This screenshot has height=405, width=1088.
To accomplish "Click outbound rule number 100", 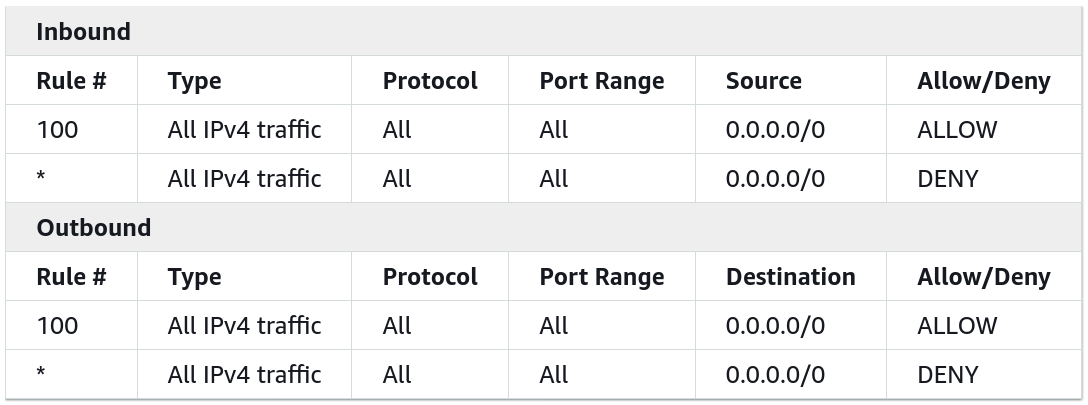I will 57,326.
